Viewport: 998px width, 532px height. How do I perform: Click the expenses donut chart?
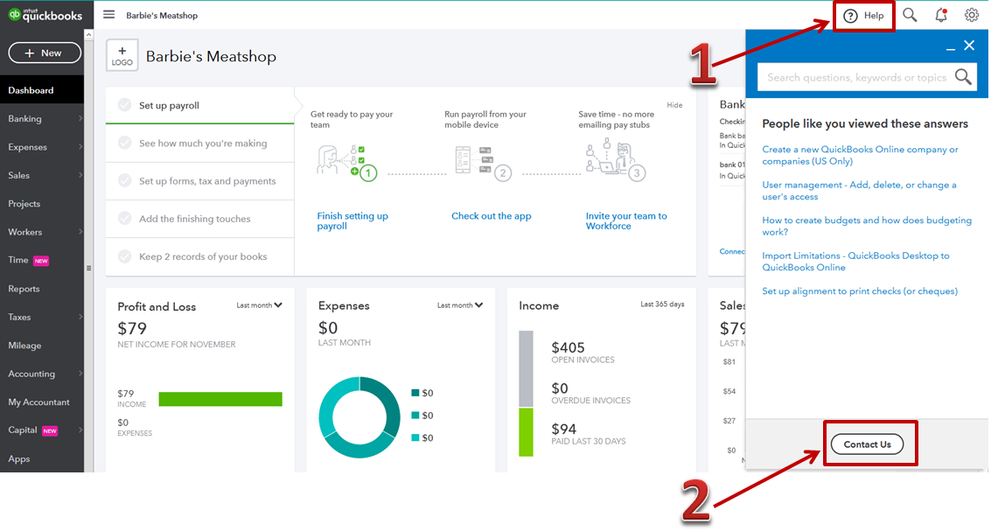pos(360,417)
